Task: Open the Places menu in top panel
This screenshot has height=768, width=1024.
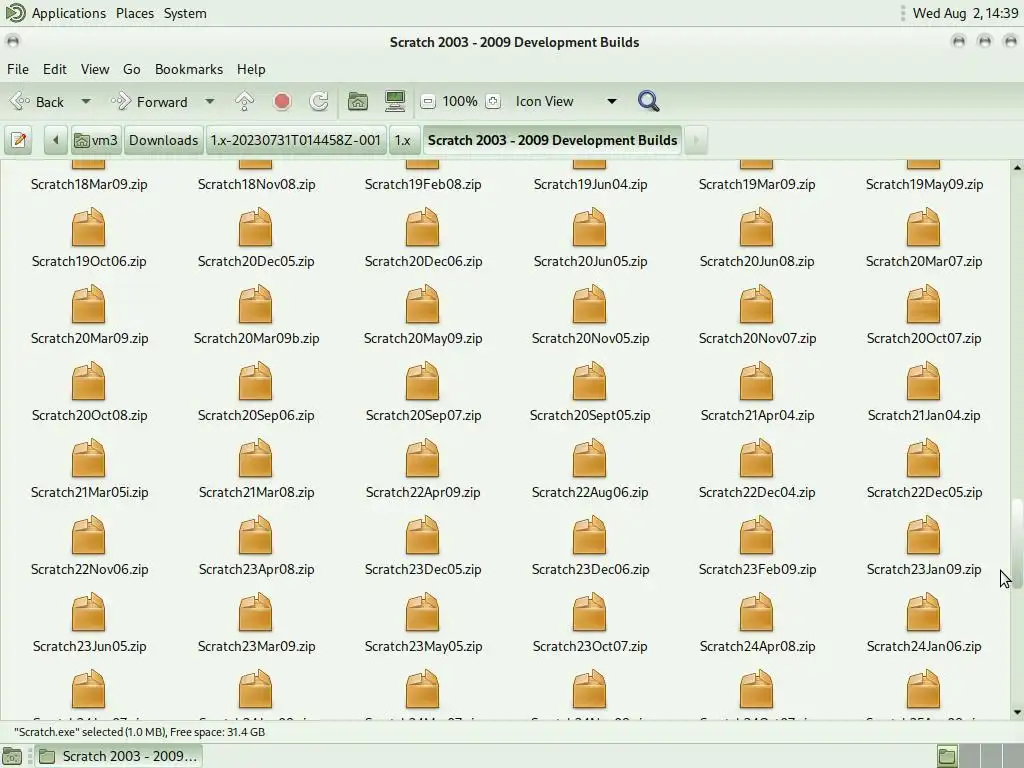Action: pos(135,13)
